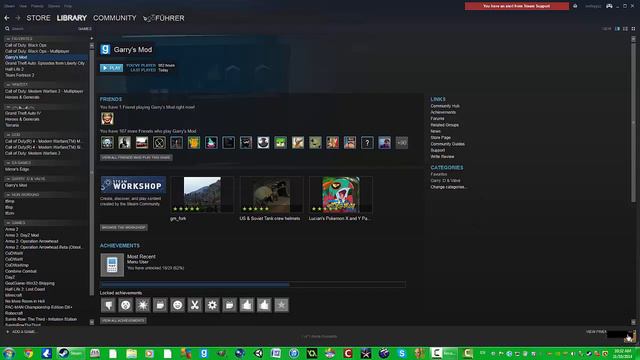Open the FÜHRER profile tab
The width and height of the screenshot is (640, 360).
tap(164, 18)
